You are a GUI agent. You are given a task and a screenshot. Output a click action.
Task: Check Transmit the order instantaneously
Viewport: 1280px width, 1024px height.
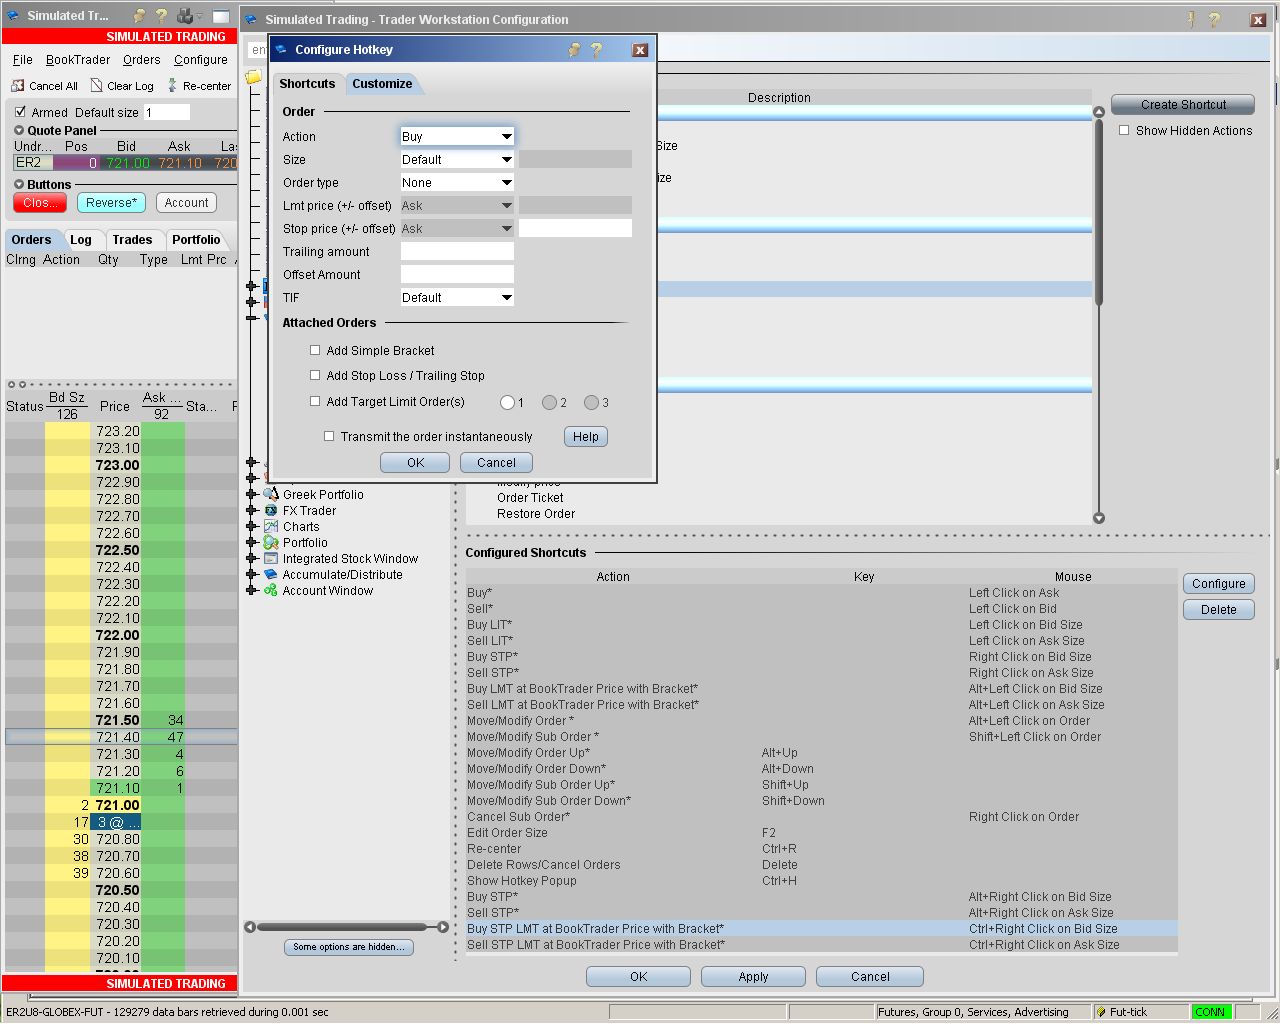coord(329,437)
